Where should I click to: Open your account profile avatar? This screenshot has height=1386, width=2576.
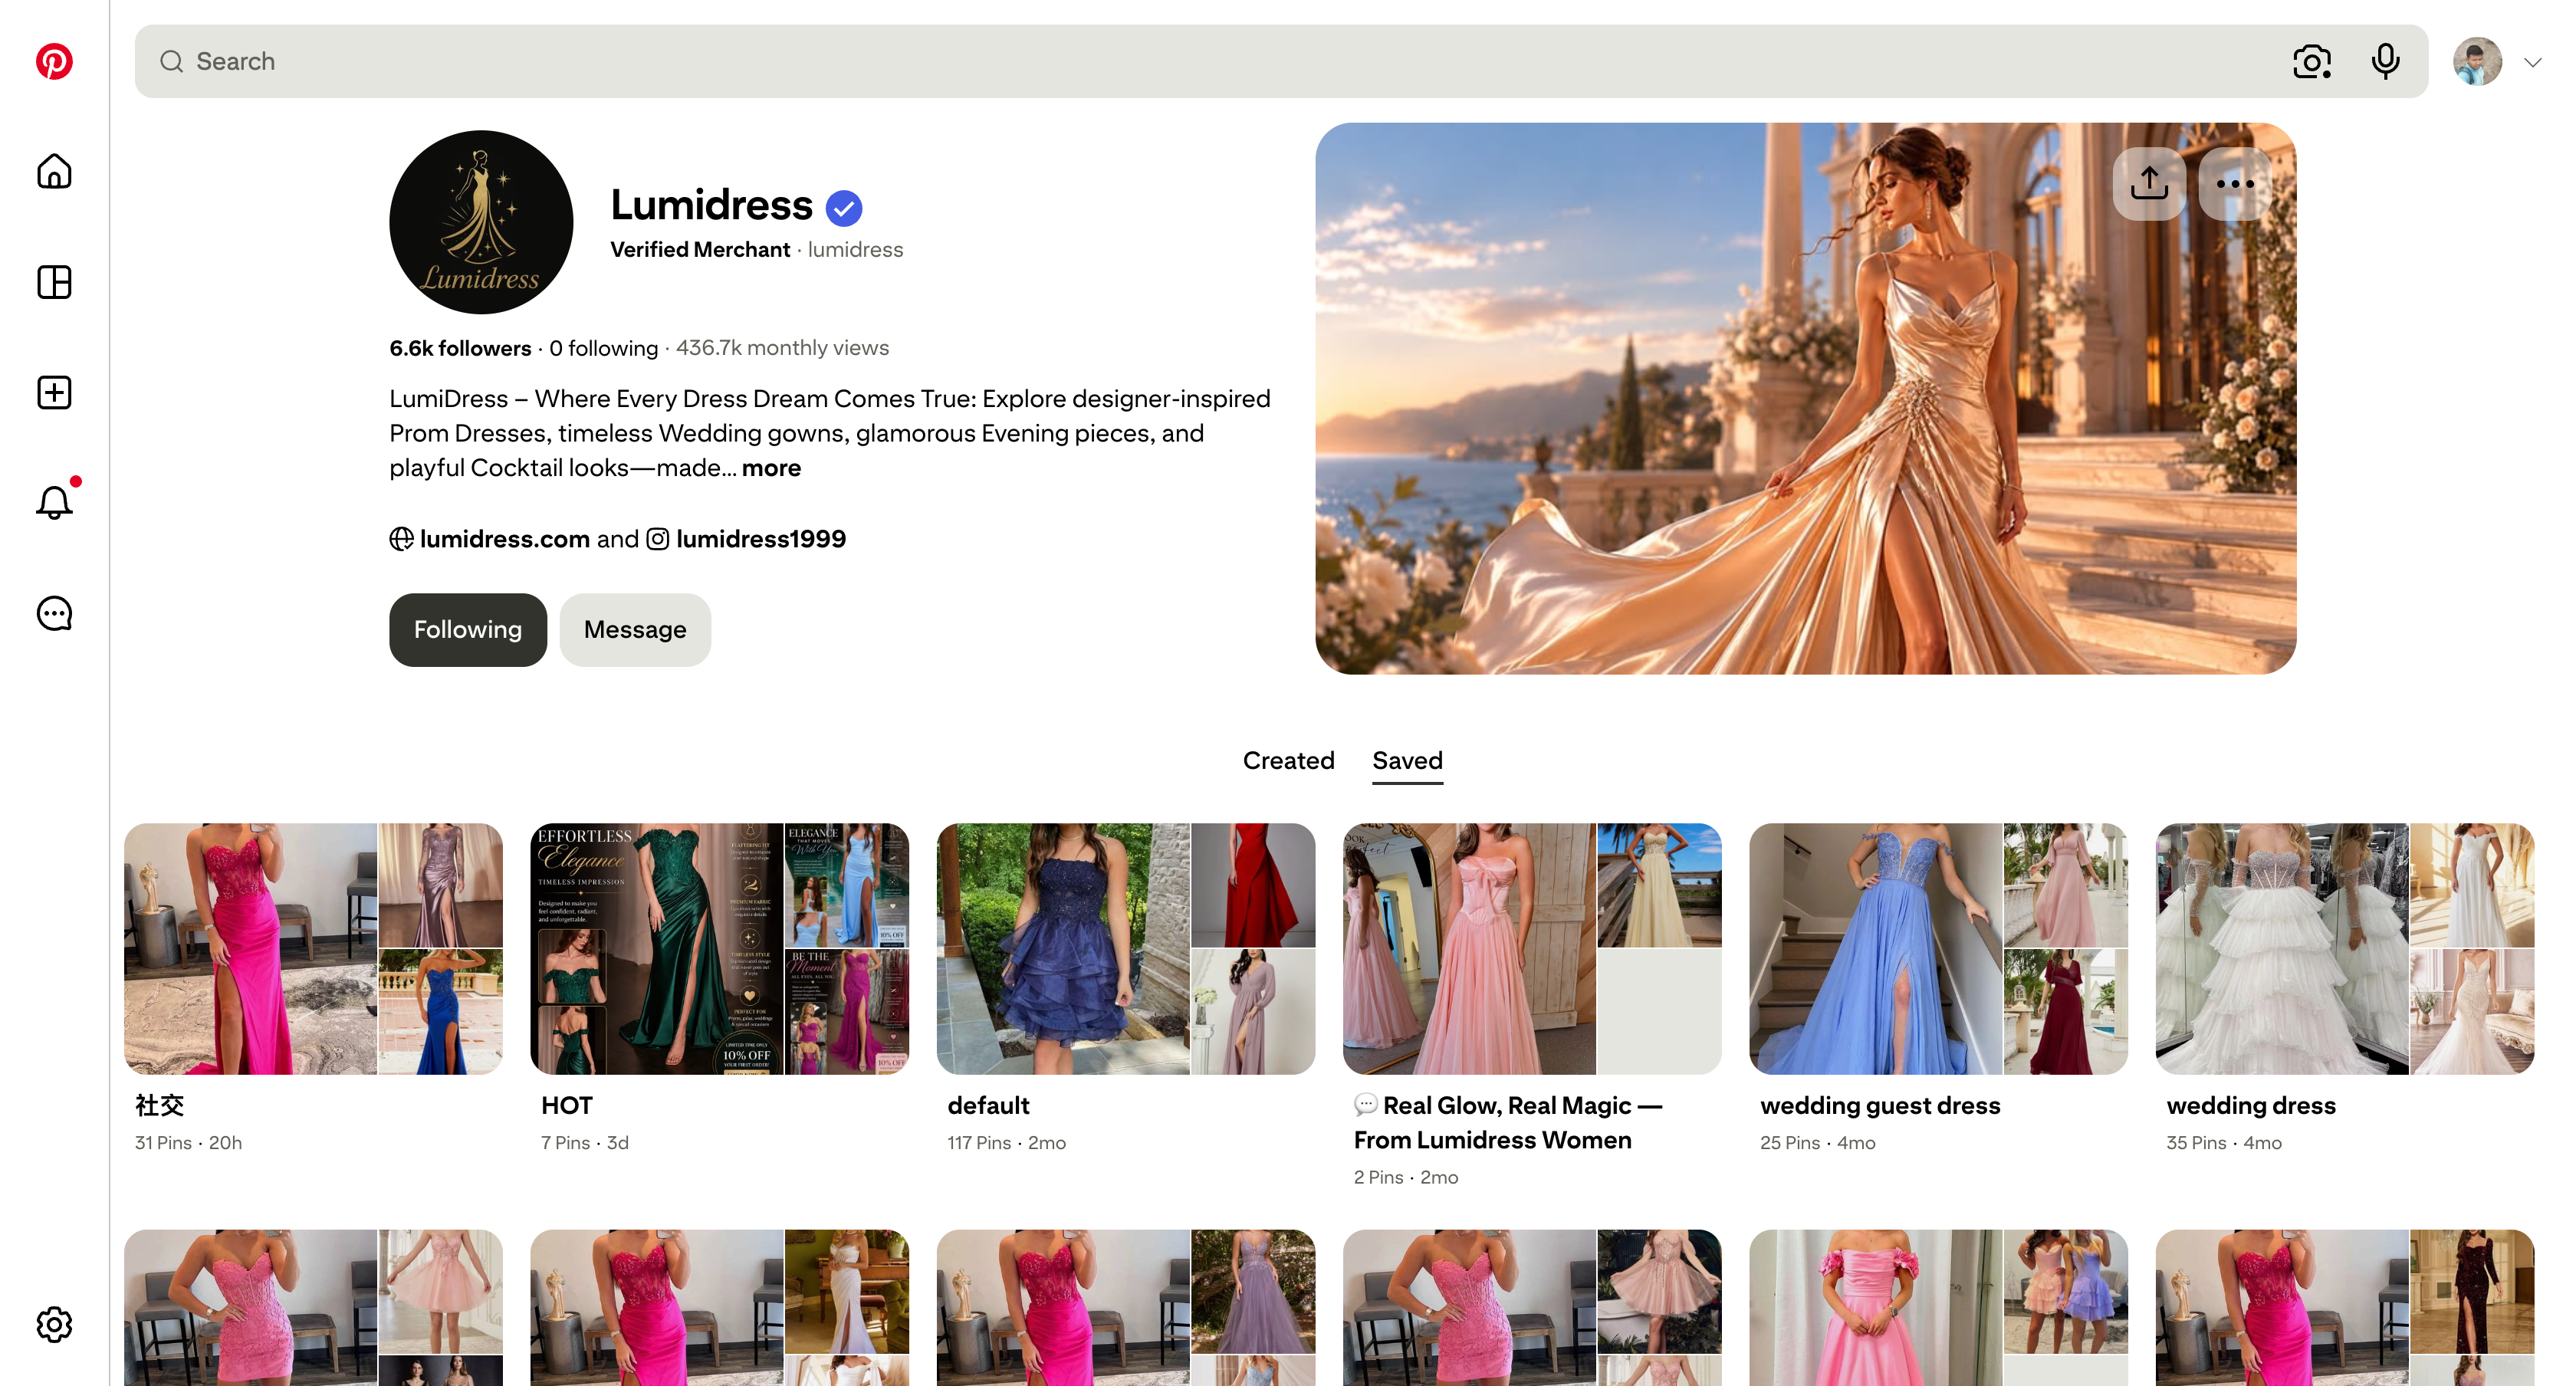point(2477,61)
